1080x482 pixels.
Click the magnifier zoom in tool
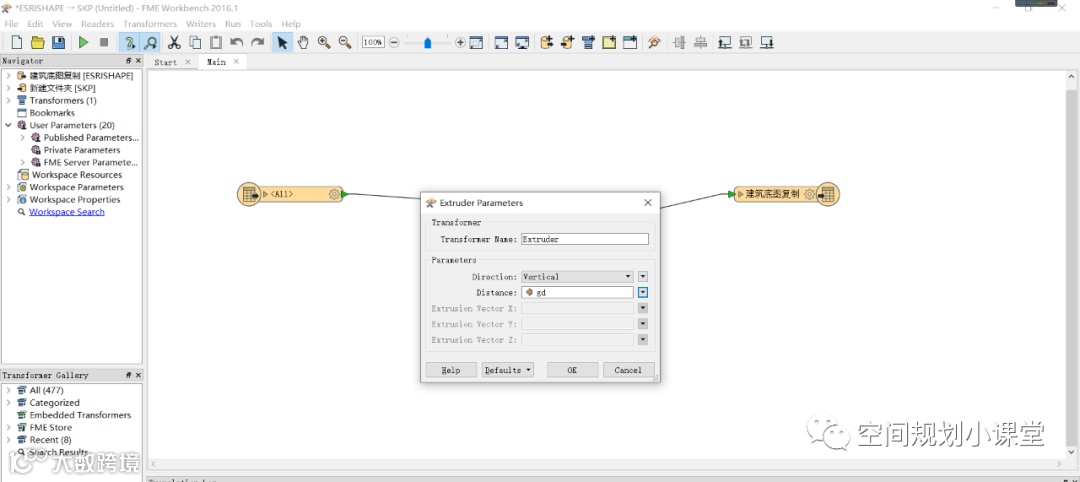324,43
